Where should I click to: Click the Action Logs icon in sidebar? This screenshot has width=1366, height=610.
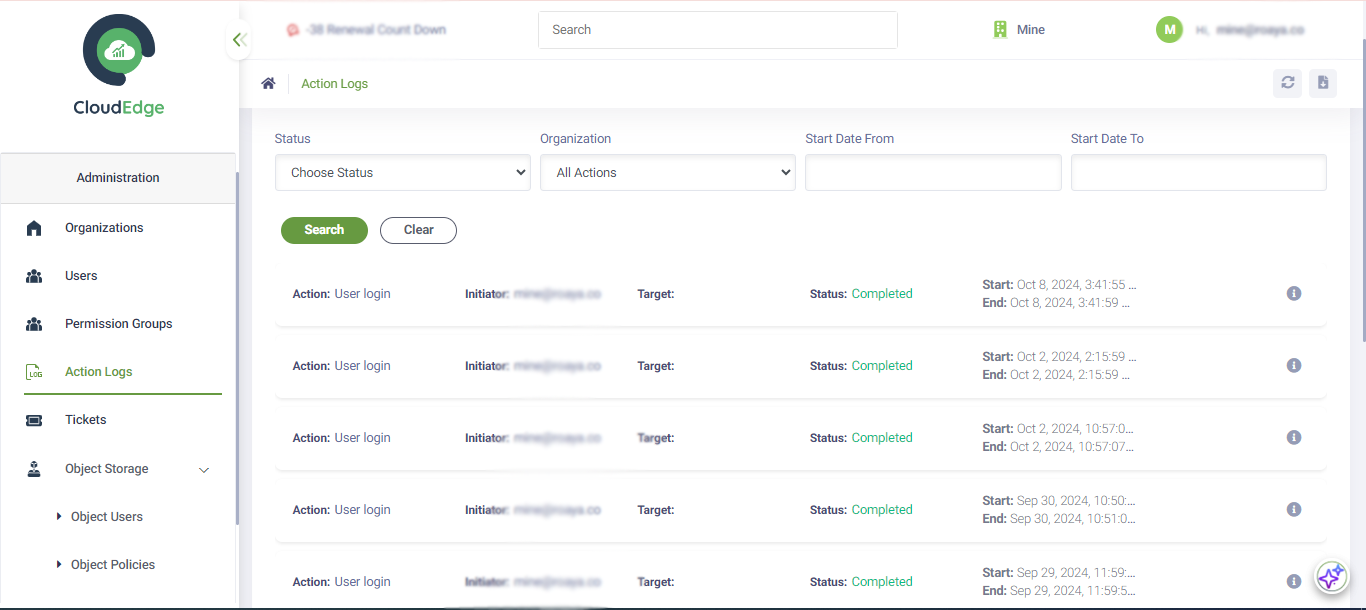tap(34, 372)
